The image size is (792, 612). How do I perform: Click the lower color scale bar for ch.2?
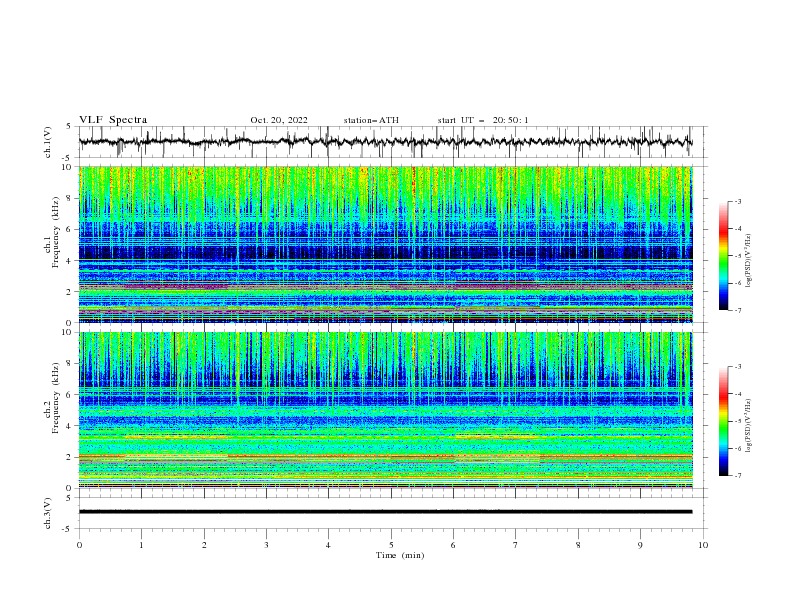723,421
